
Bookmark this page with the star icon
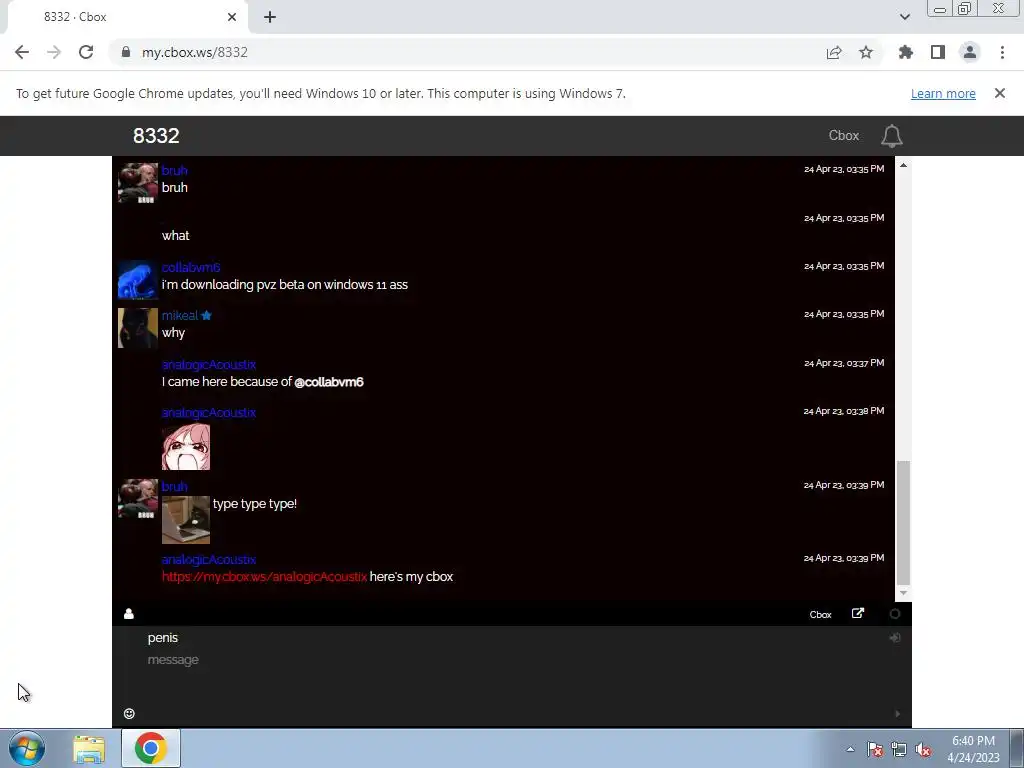[x=866, y=52]
